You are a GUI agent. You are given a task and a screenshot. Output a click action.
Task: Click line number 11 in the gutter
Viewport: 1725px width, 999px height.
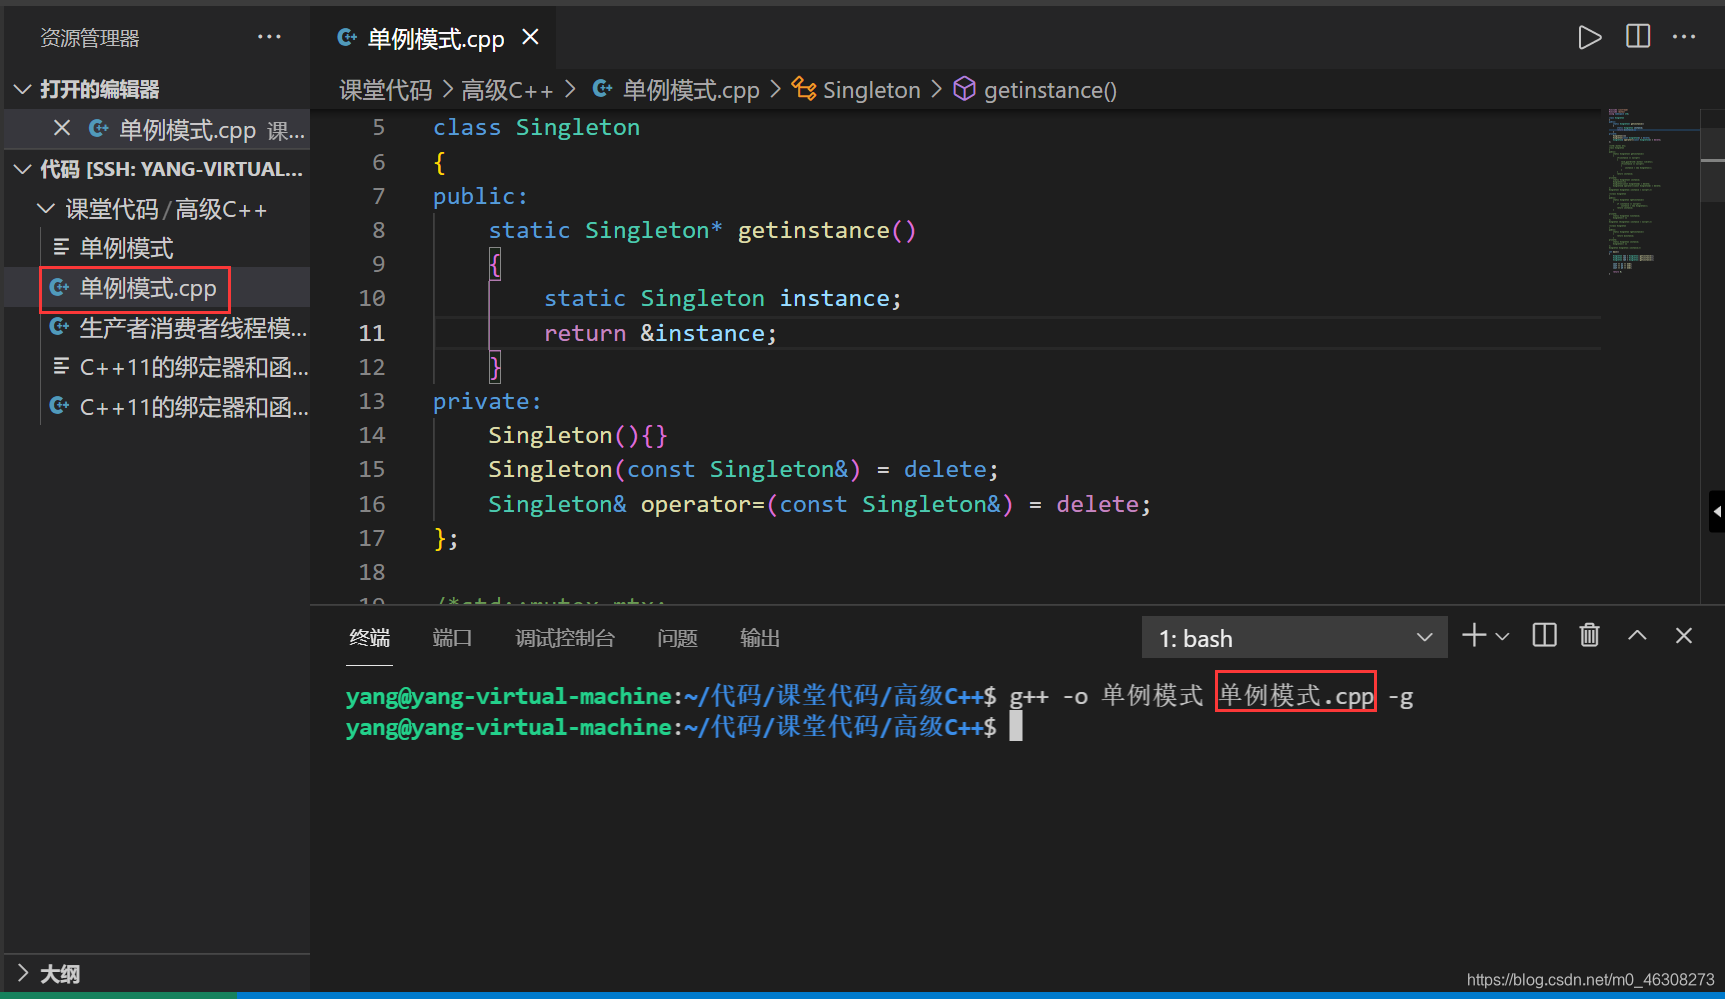371,333
